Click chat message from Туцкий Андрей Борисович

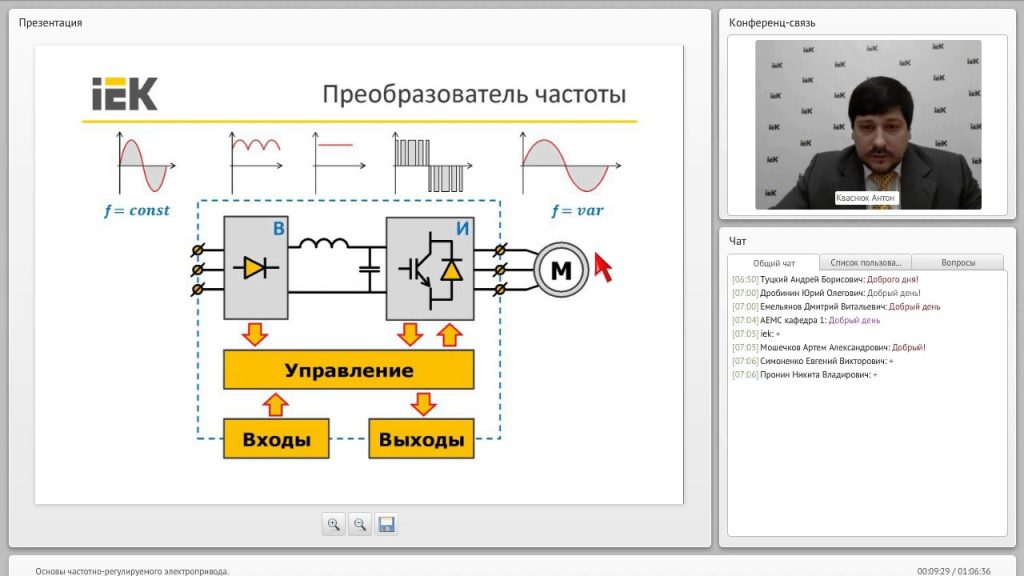825,280
